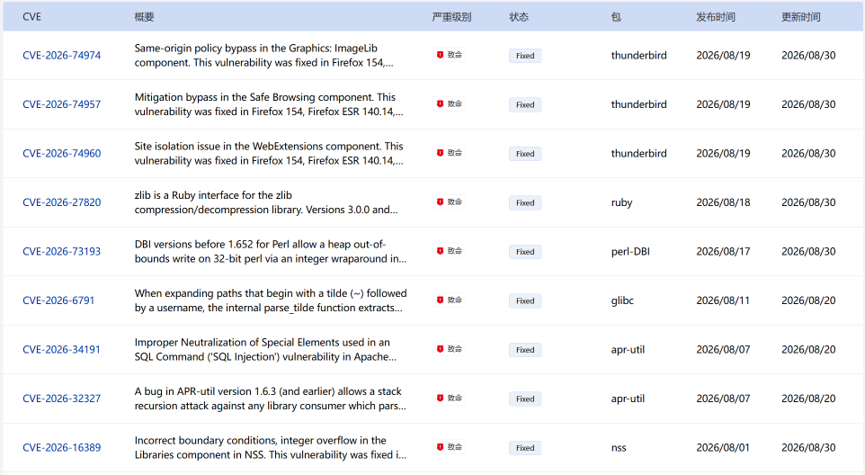Click the severity shield icon for CVE-2026-74960
The height and width of the screenshot is (475, 865).
(x=440, y=153)
